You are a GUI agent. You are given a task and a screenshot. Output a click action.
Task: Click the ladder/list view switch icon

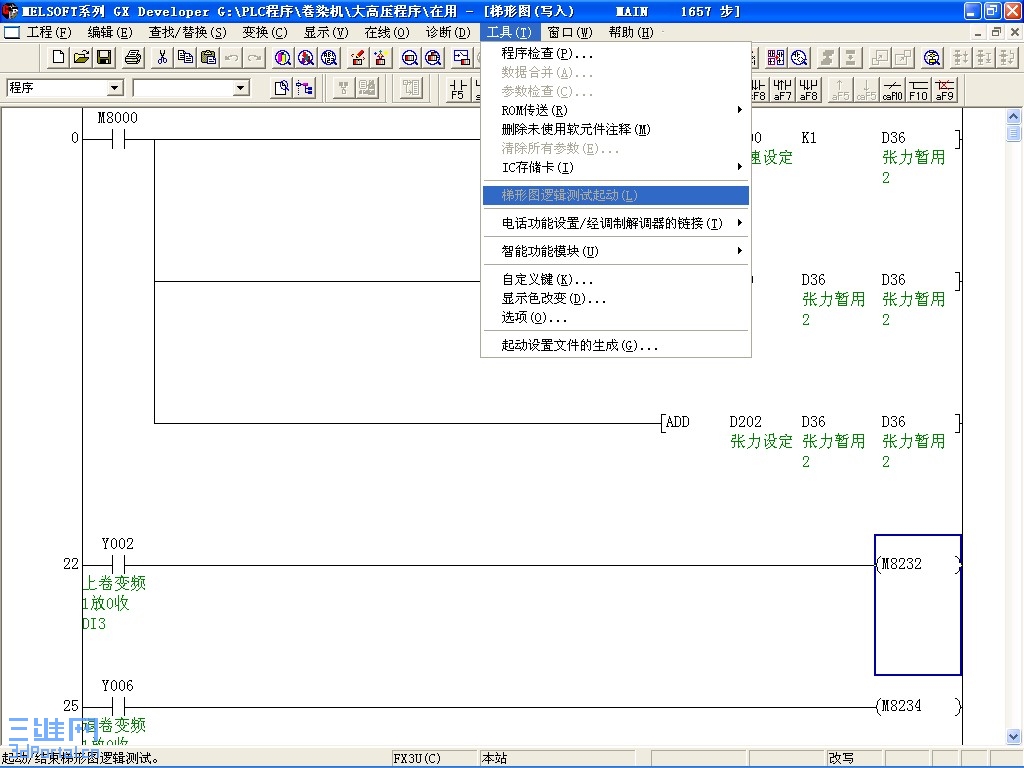tap(776, 57)
